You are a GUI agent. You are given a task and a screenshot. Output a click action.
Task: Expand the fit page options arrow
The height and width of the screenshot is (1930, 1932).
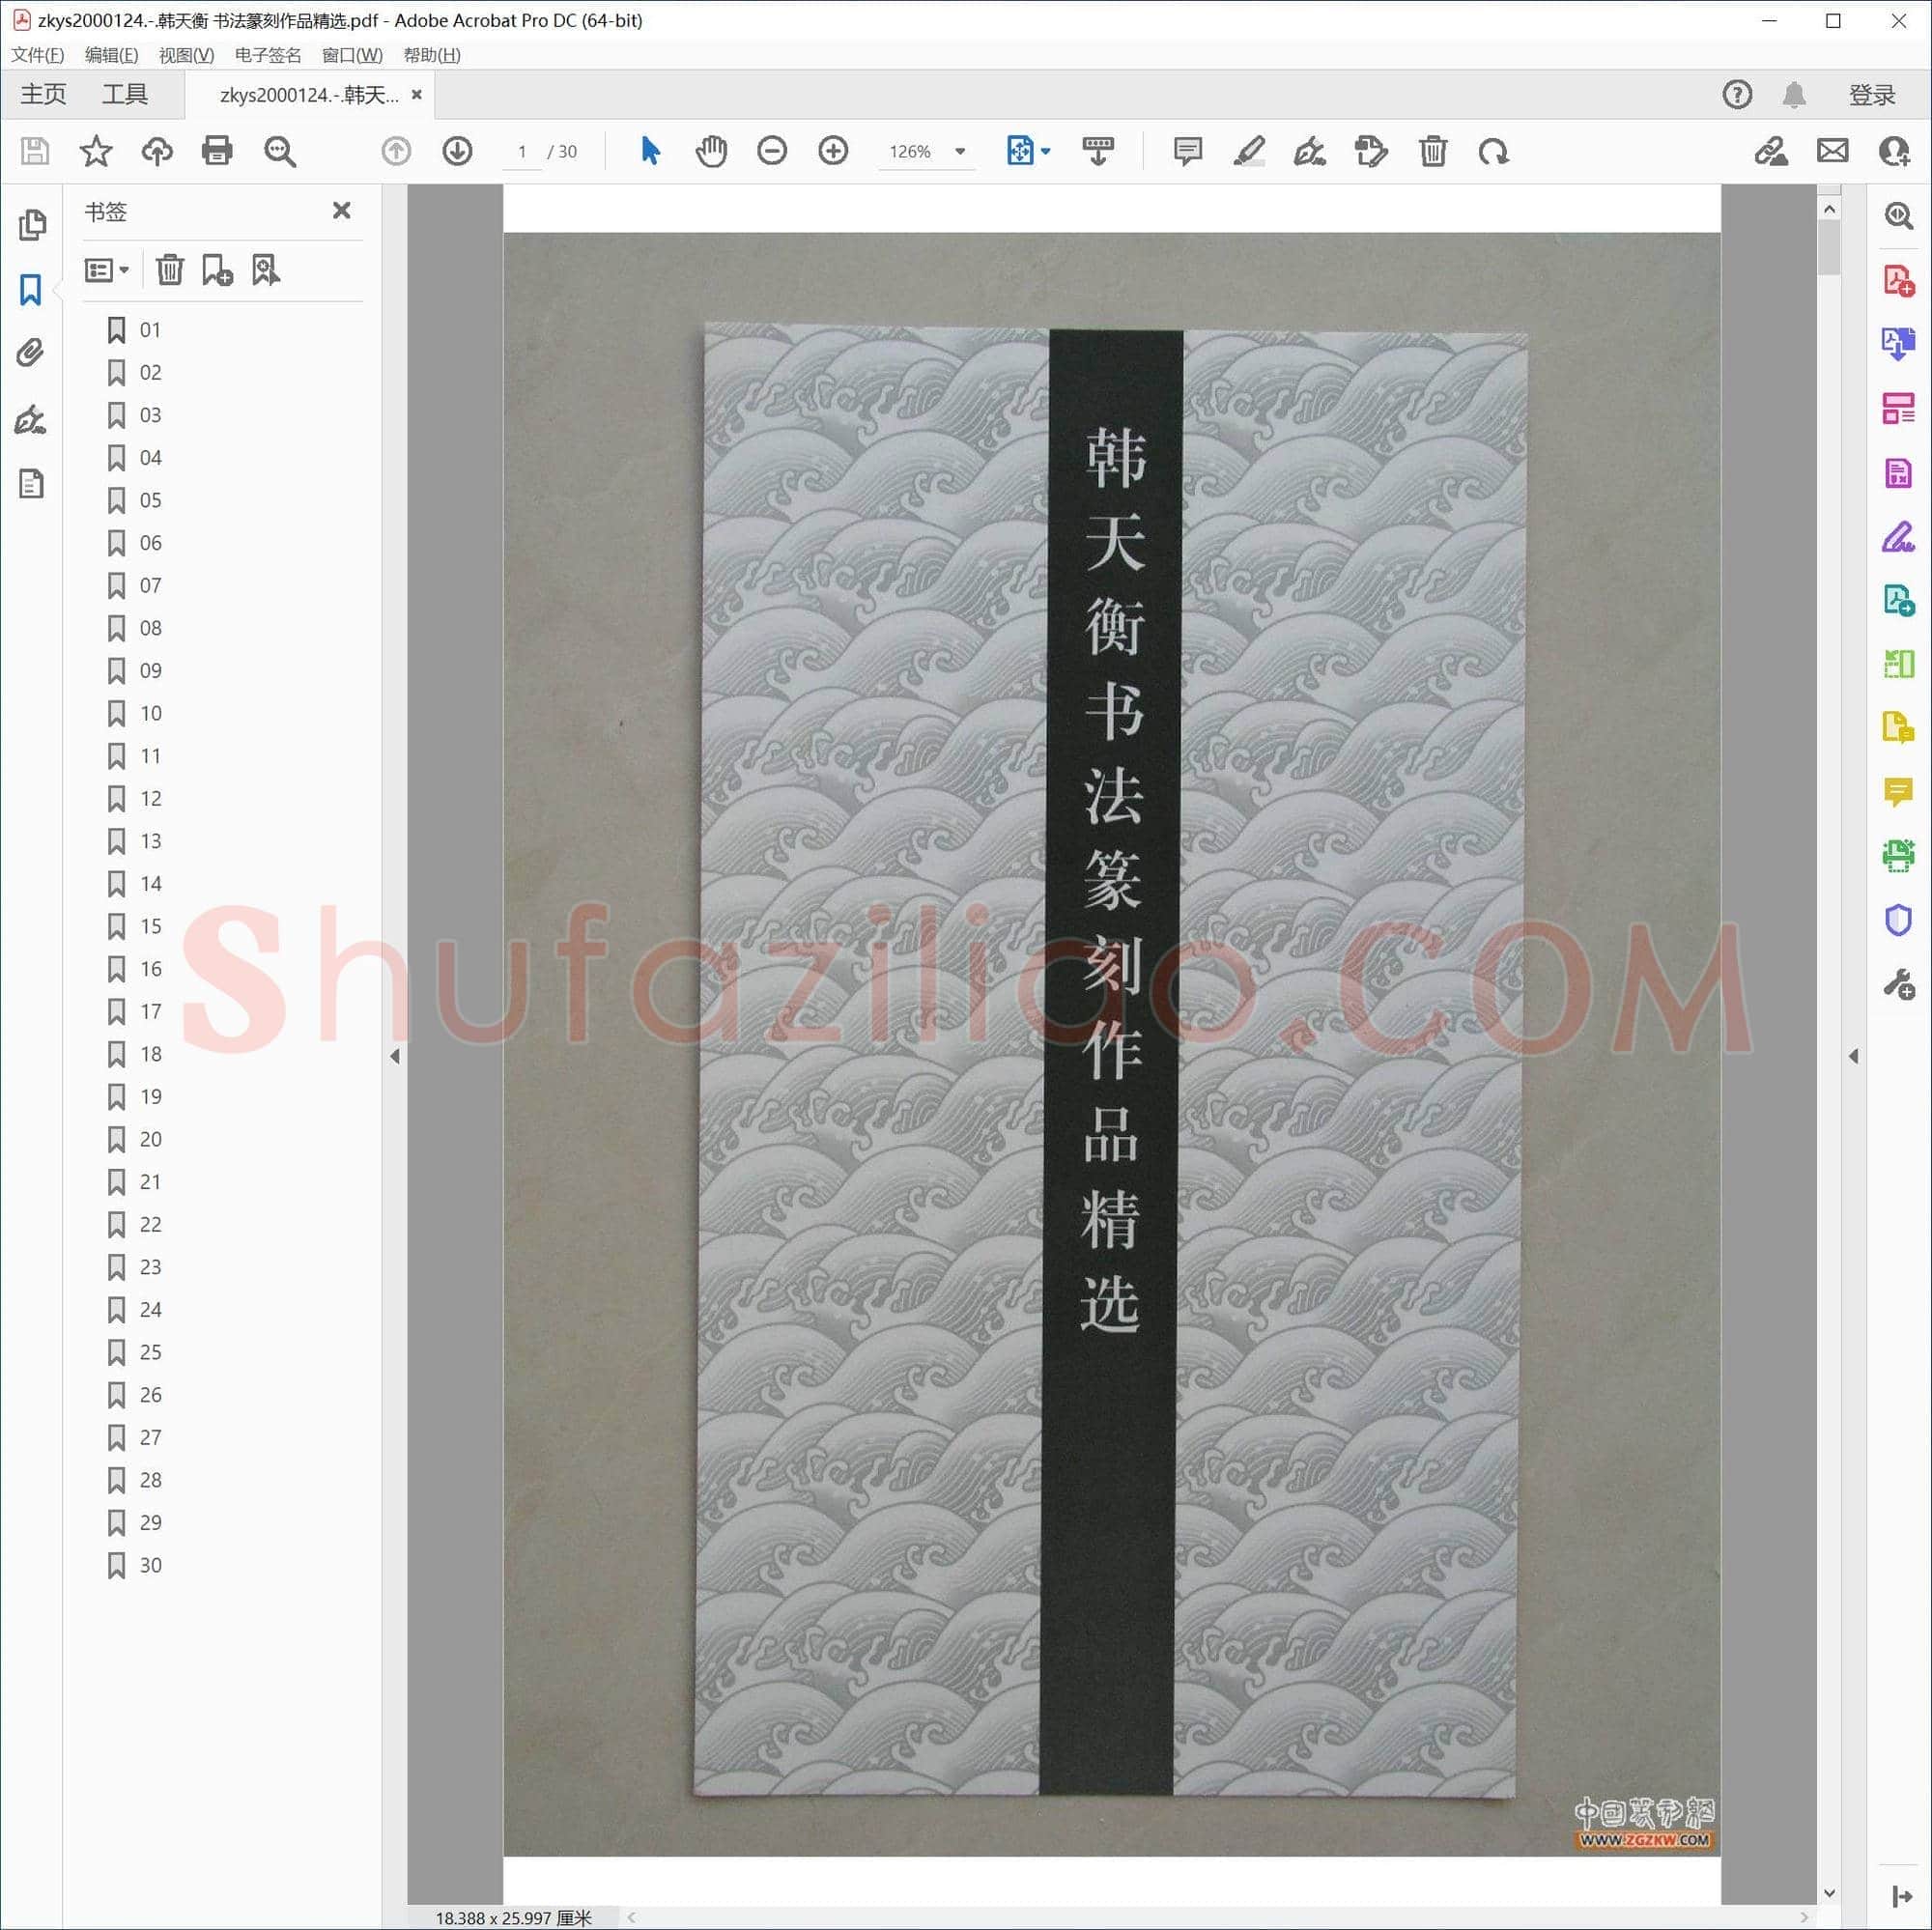(1046, 152)
